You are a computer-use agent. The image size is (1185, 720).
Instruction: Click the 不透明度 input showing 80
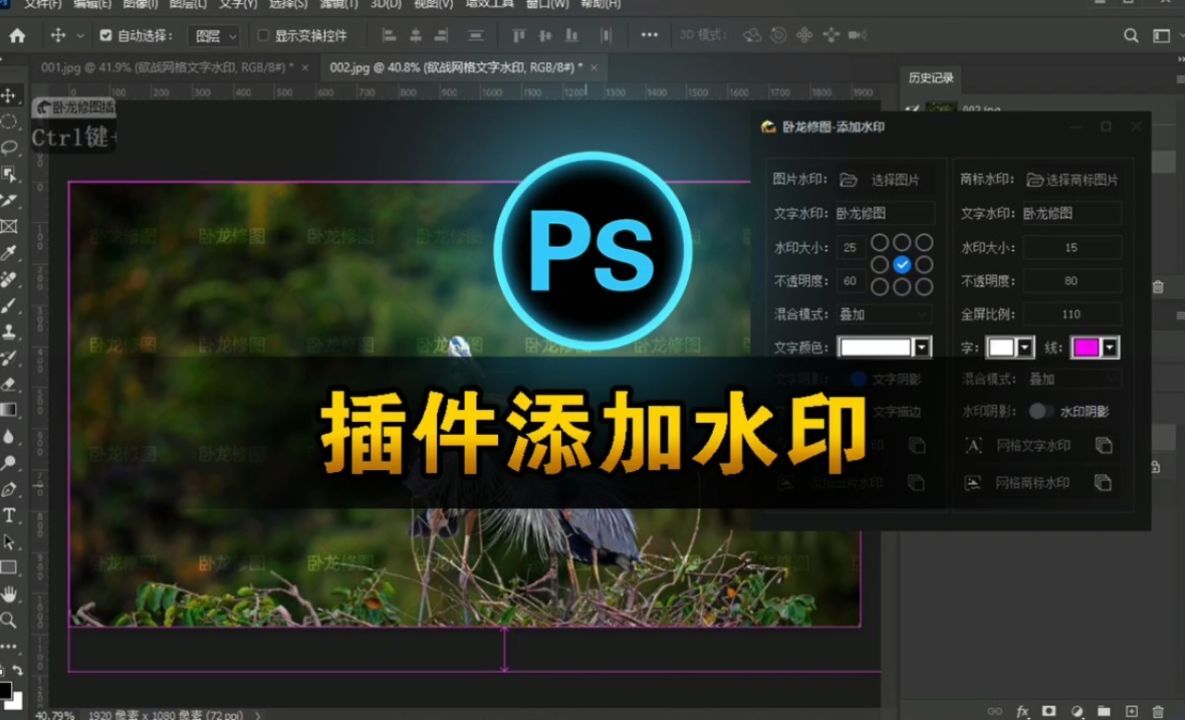coord(1072,281)
